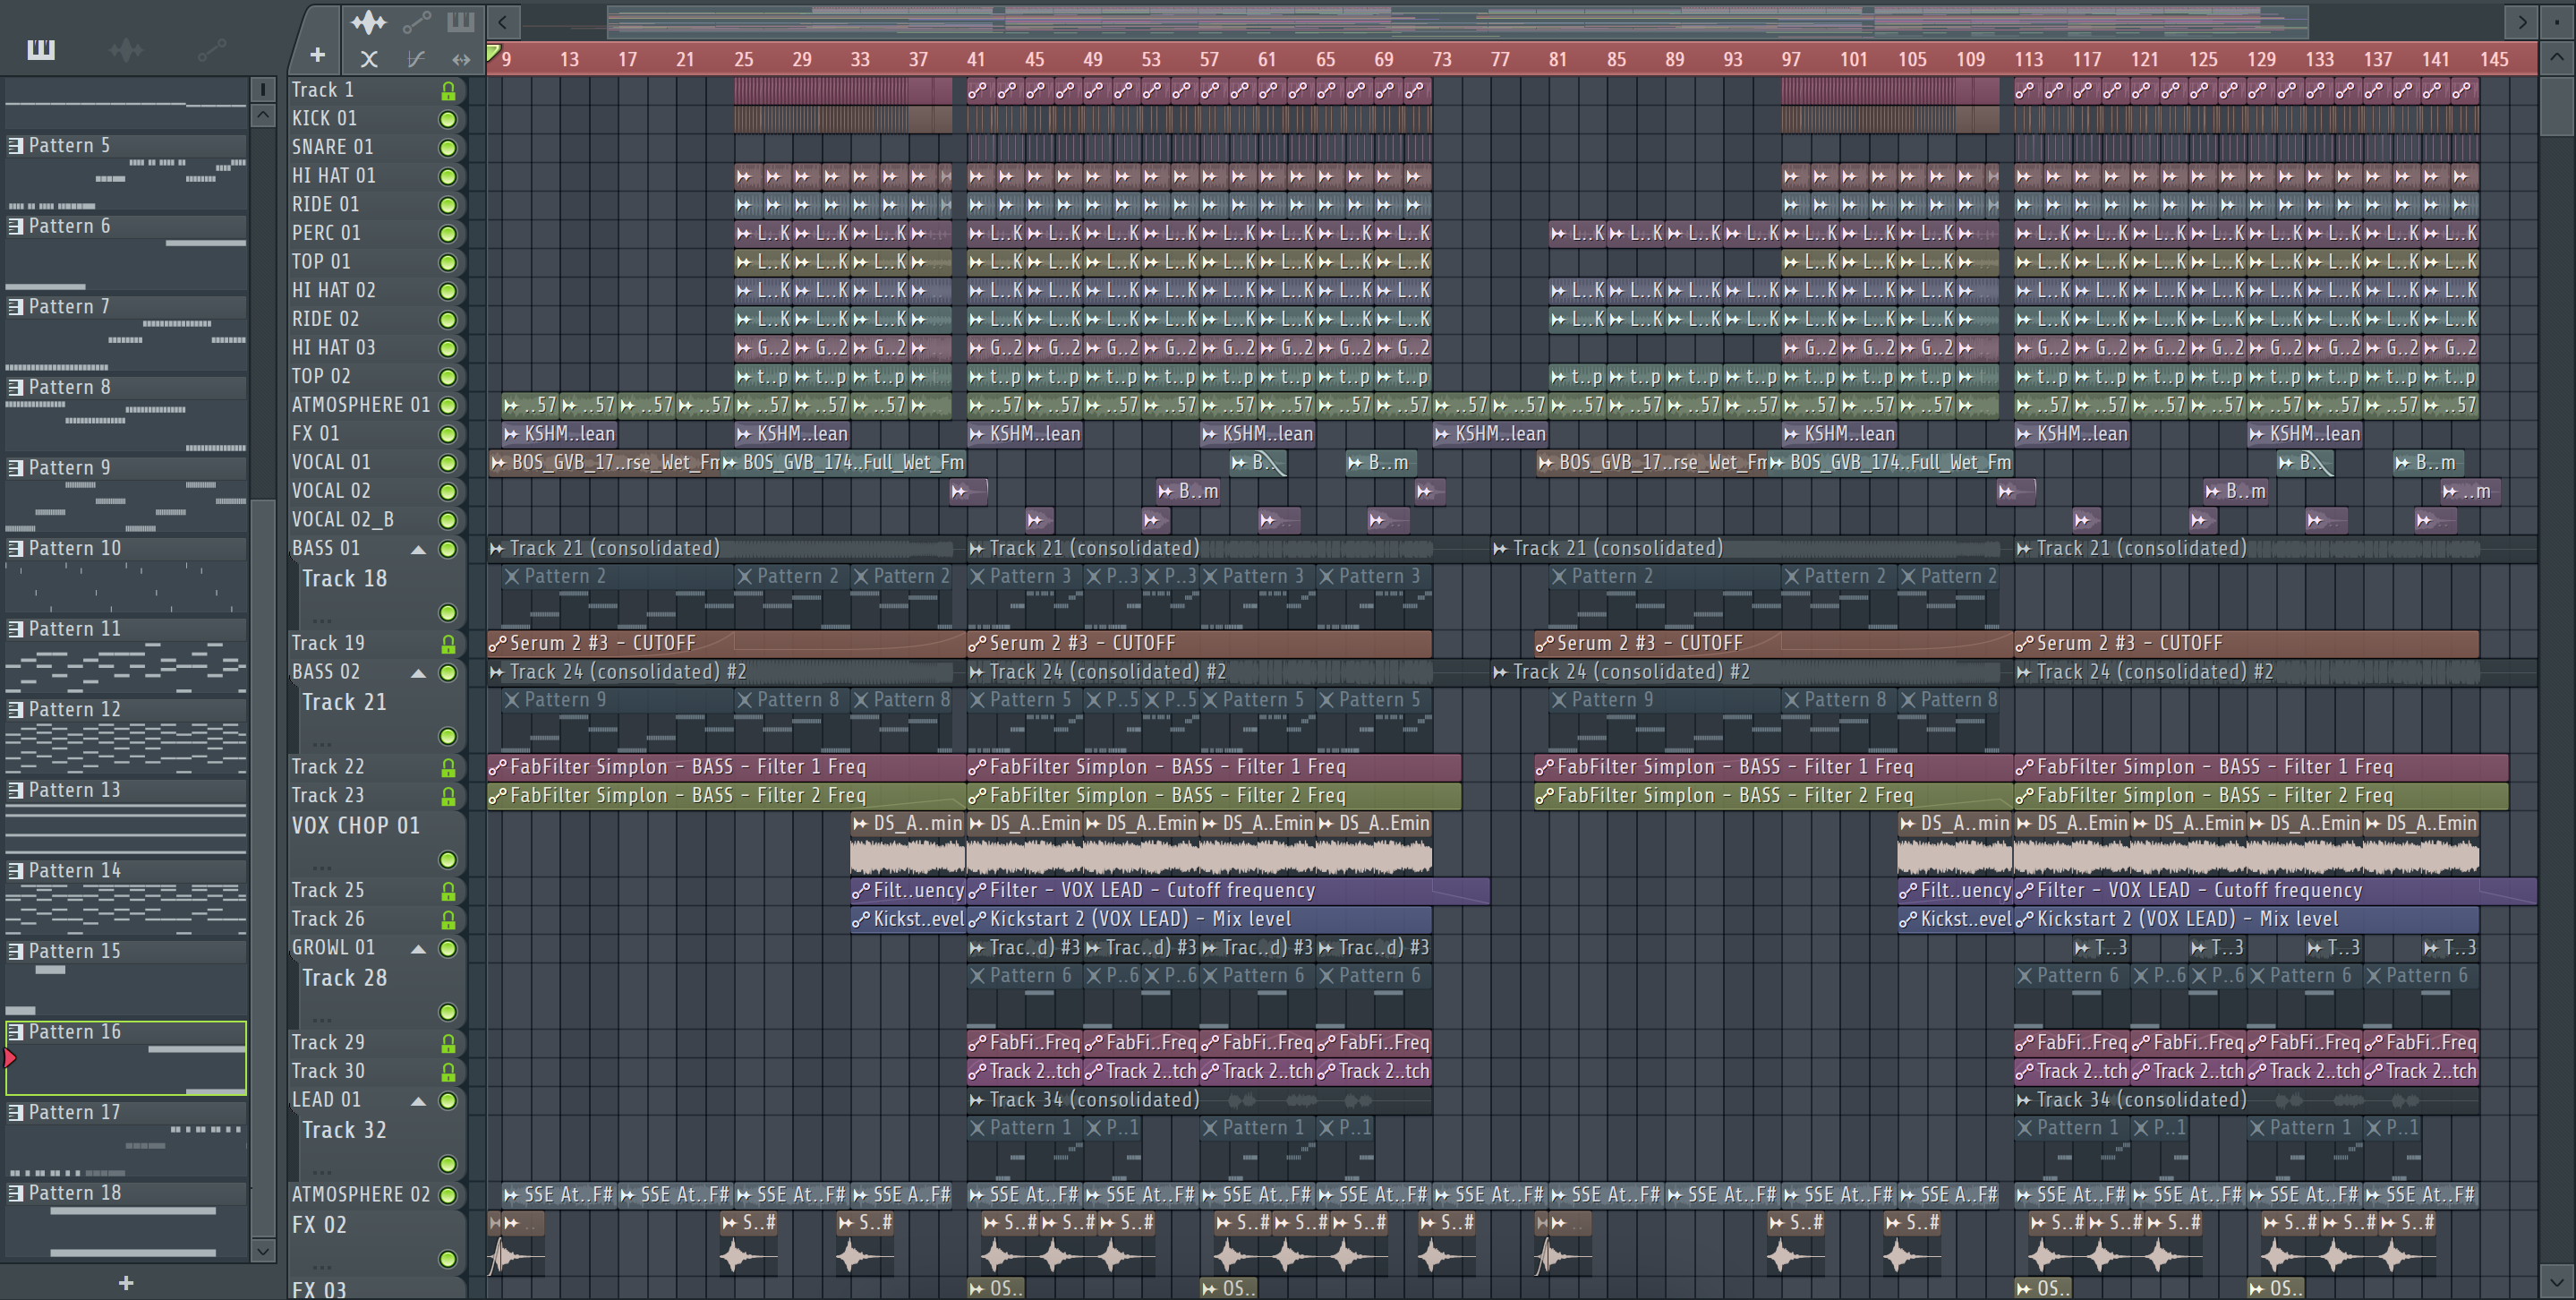Toggle mute on ATMOSPHERE 02 track

(448, 1195)
